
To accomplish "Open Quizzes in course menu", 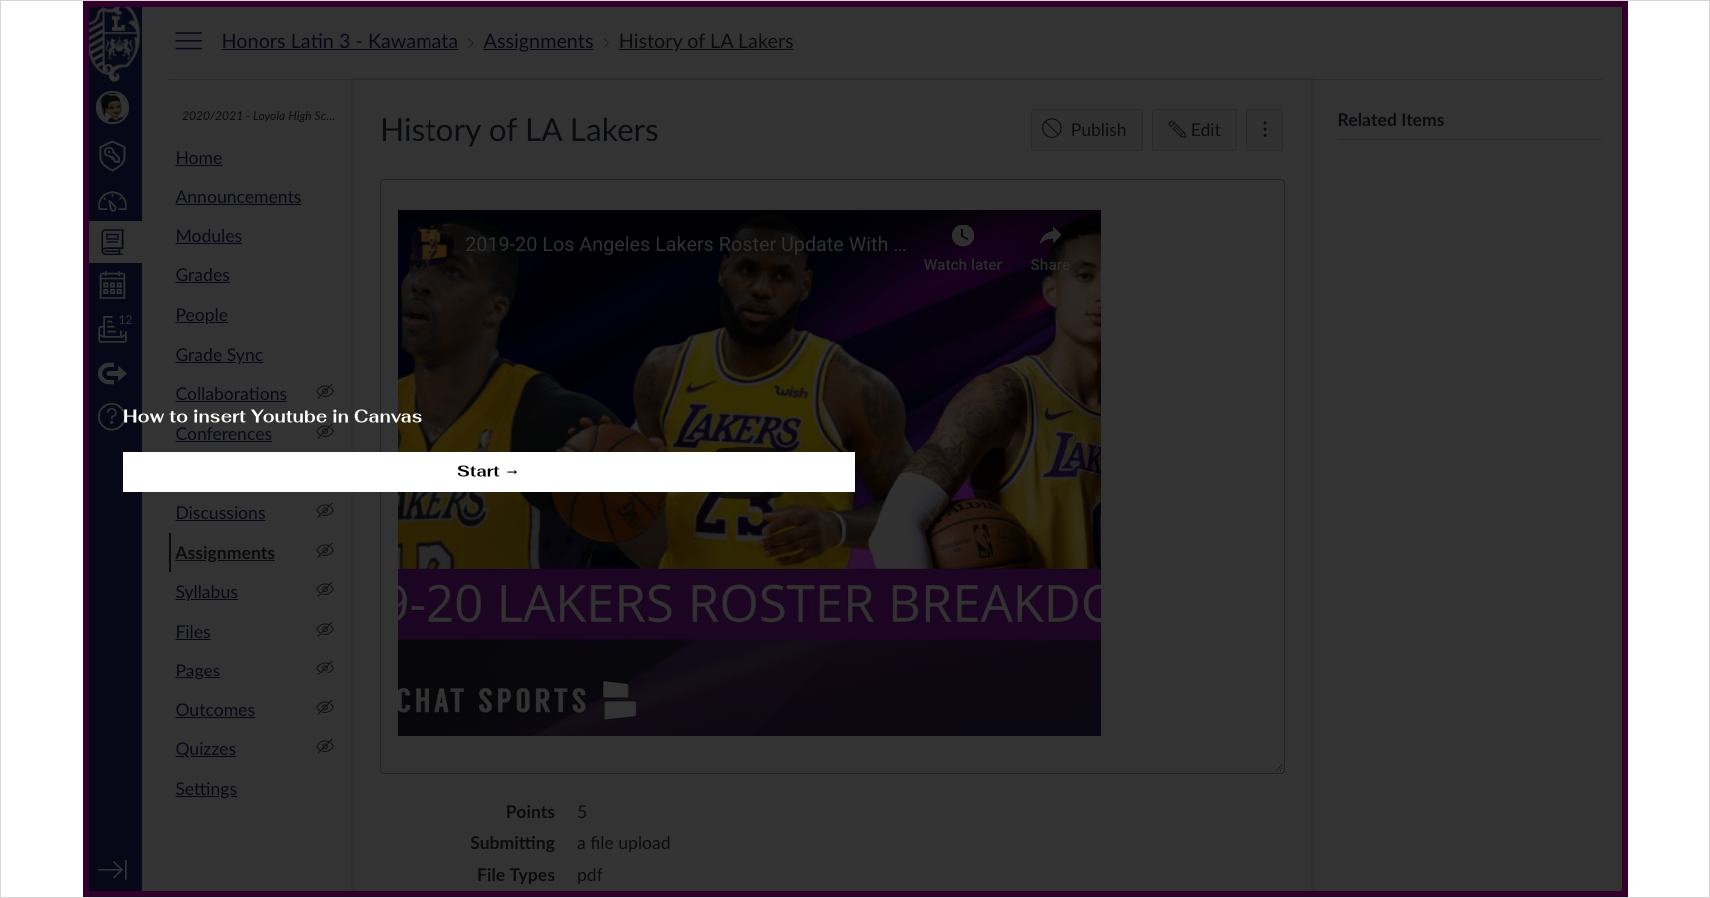I will [205, 749].
